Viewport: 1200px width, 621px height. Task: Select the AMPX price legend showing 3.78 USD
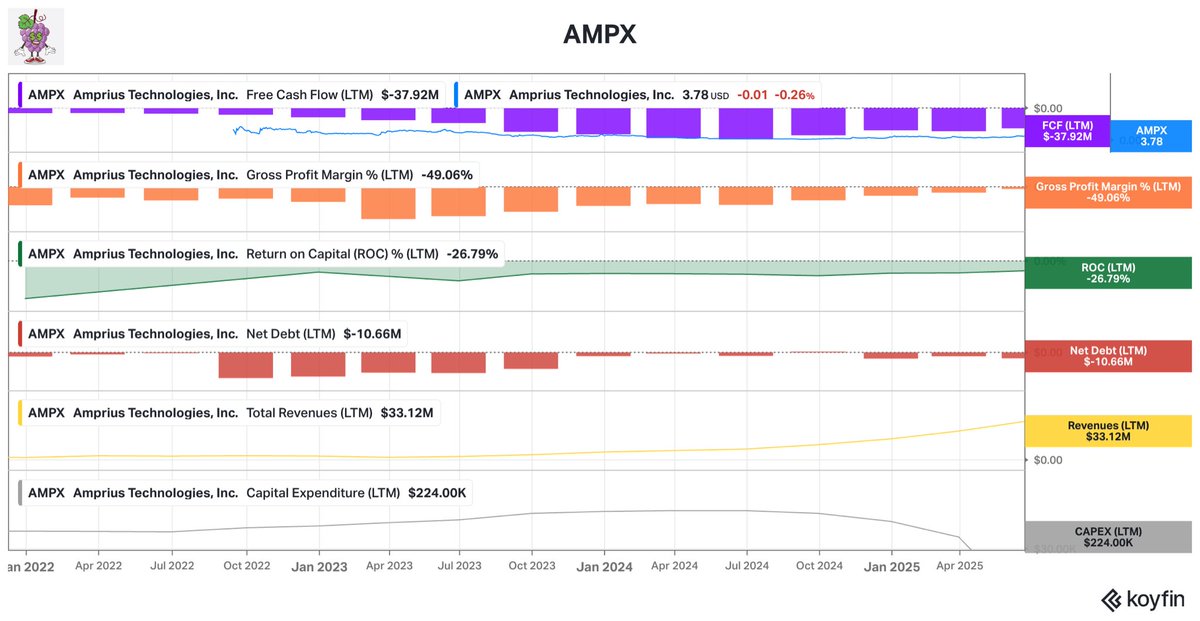click(636, 95)
